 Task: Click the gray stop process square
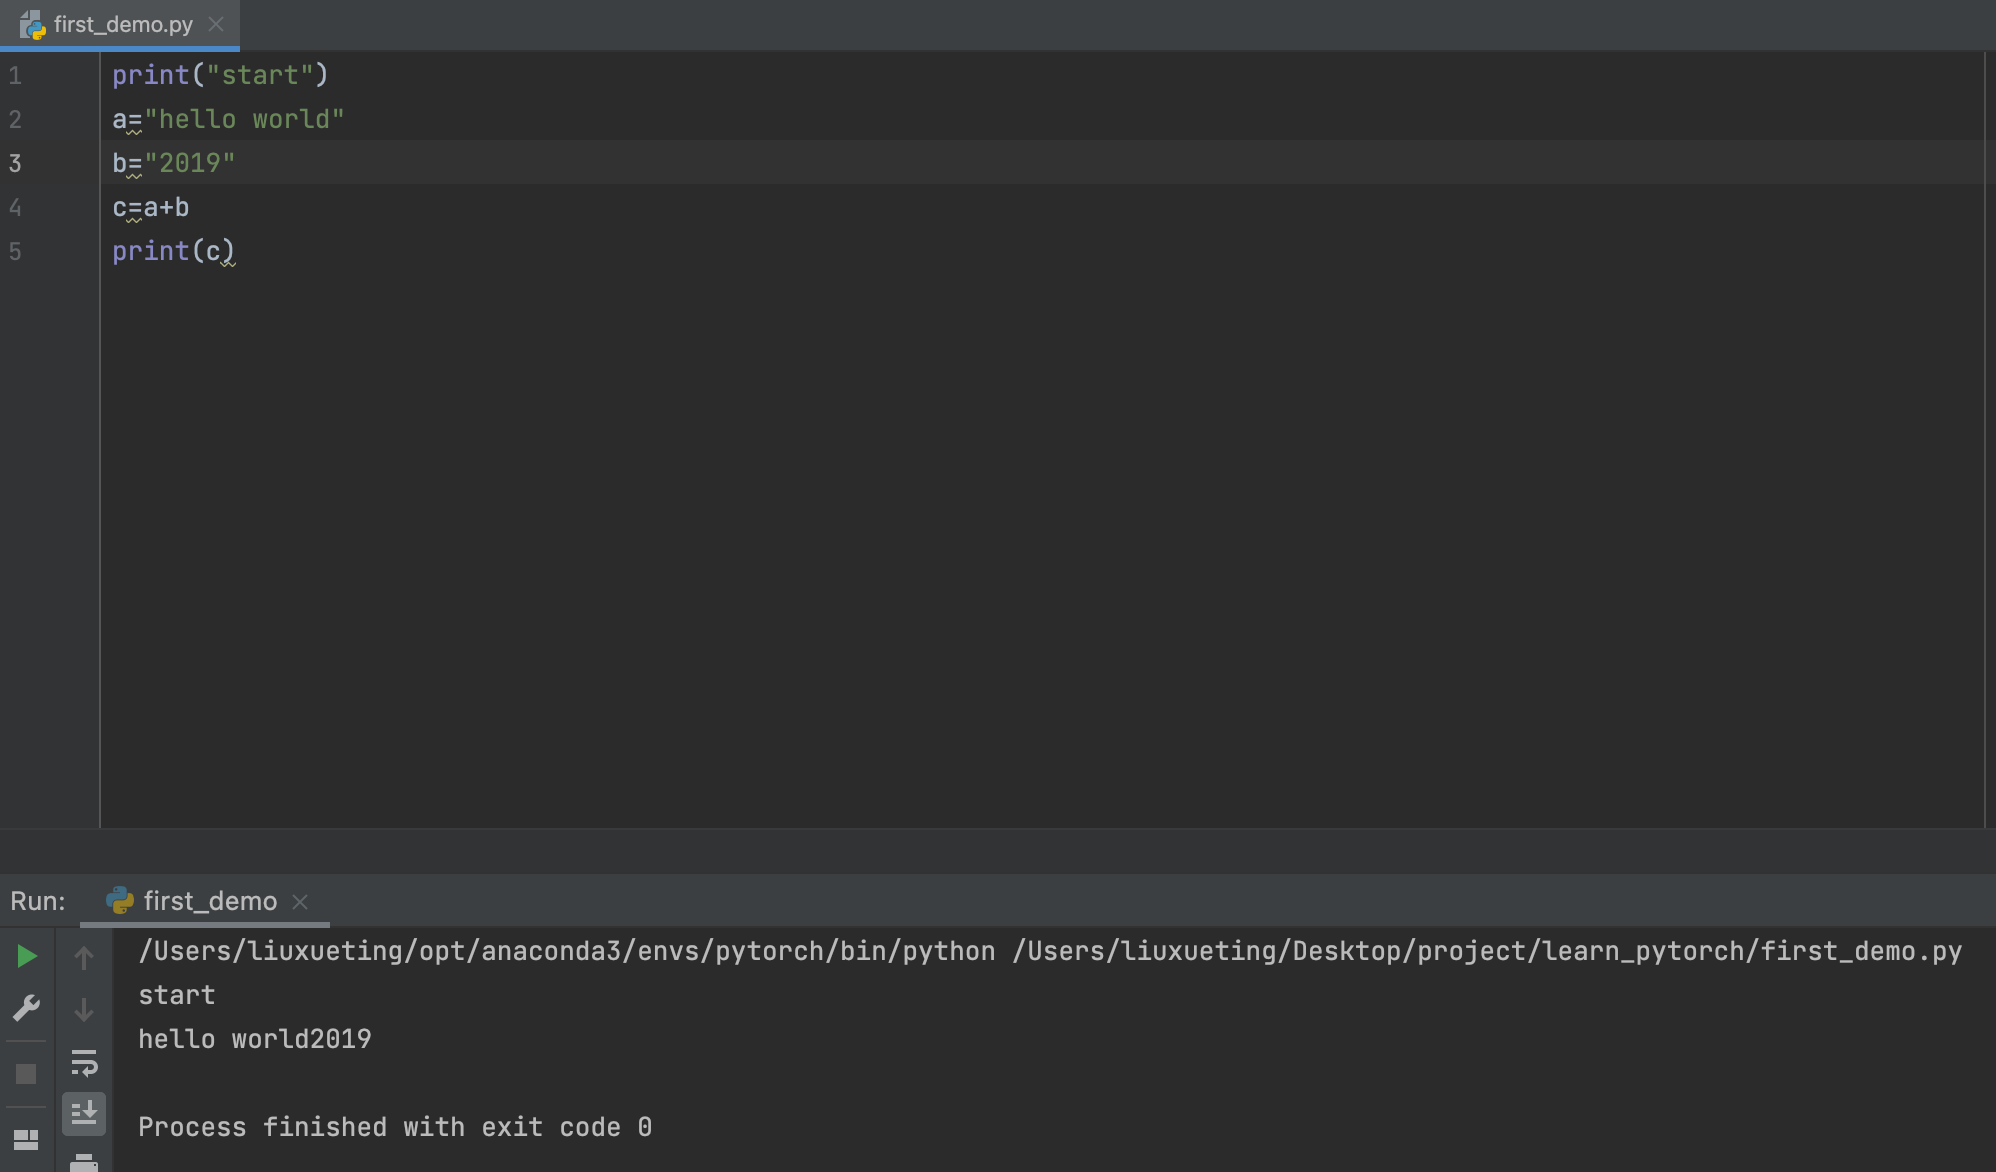coord(27,1074)
